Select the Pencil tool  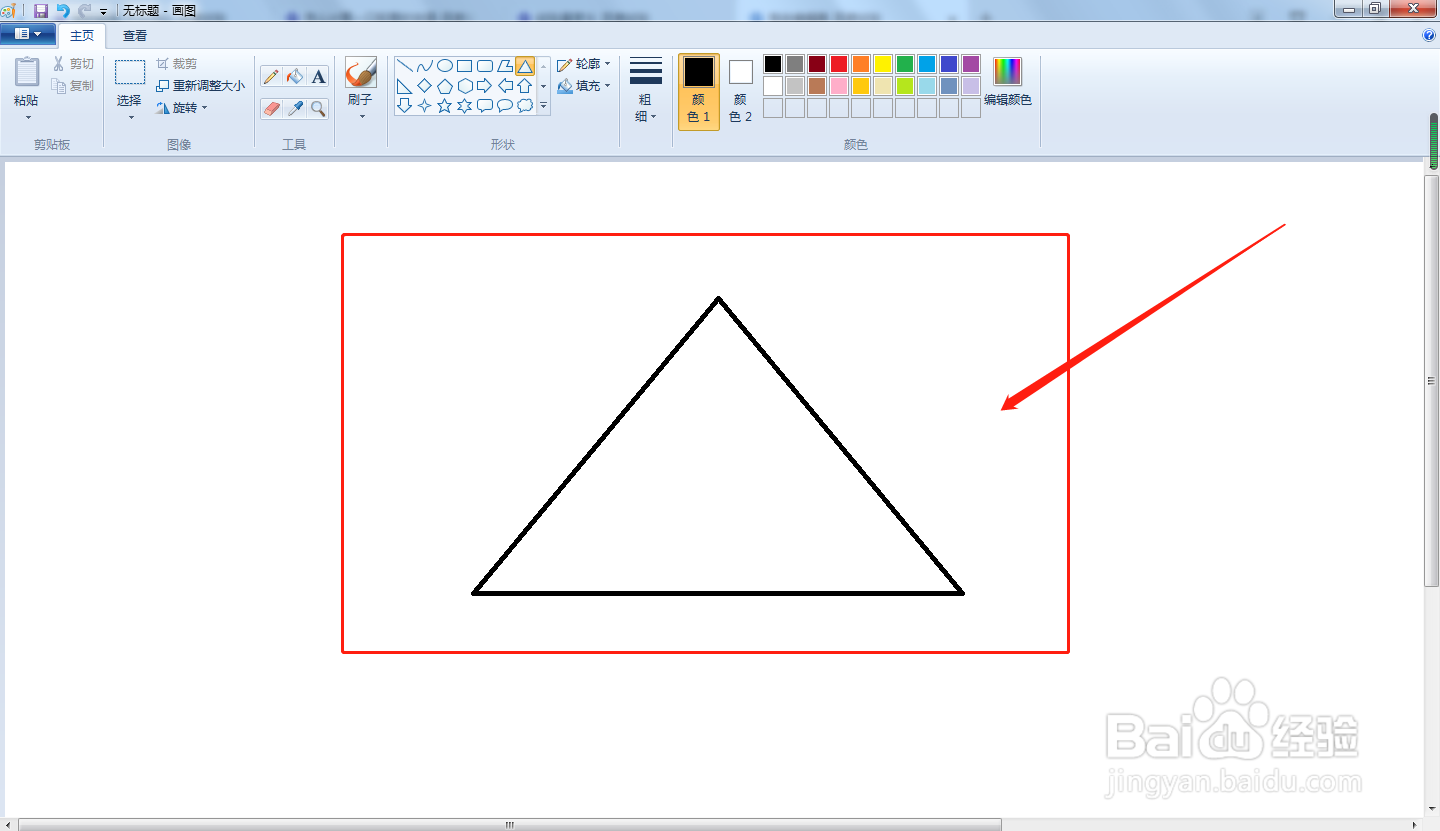point(271,76)
